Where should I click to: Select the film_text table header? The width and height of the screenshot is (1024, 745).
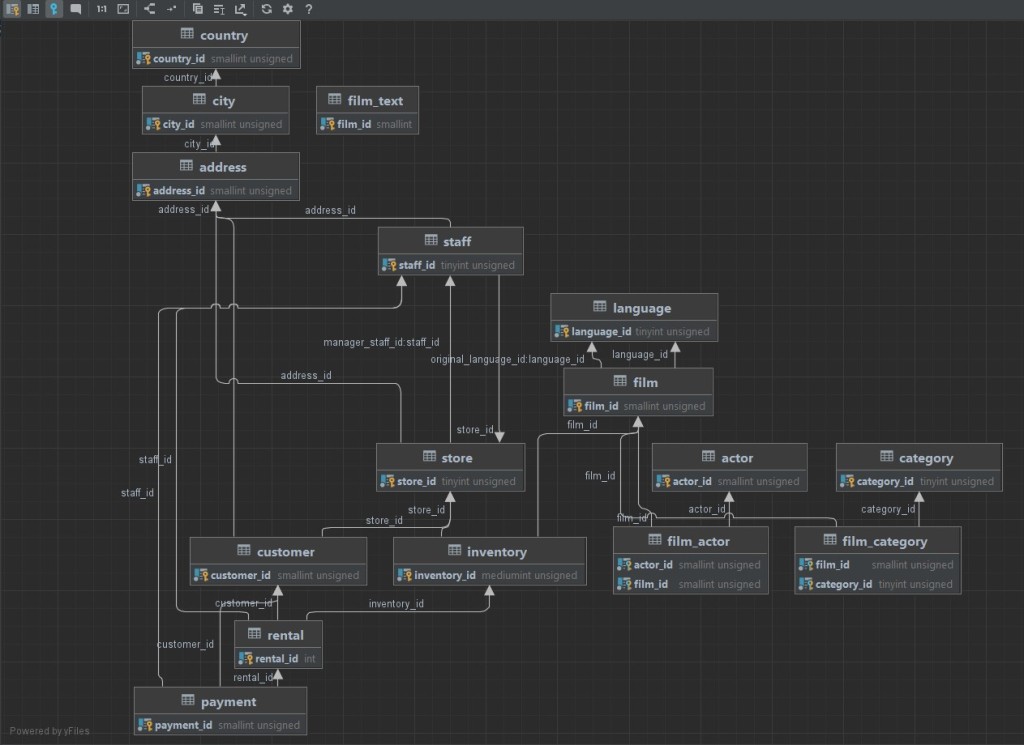point(367,101)
